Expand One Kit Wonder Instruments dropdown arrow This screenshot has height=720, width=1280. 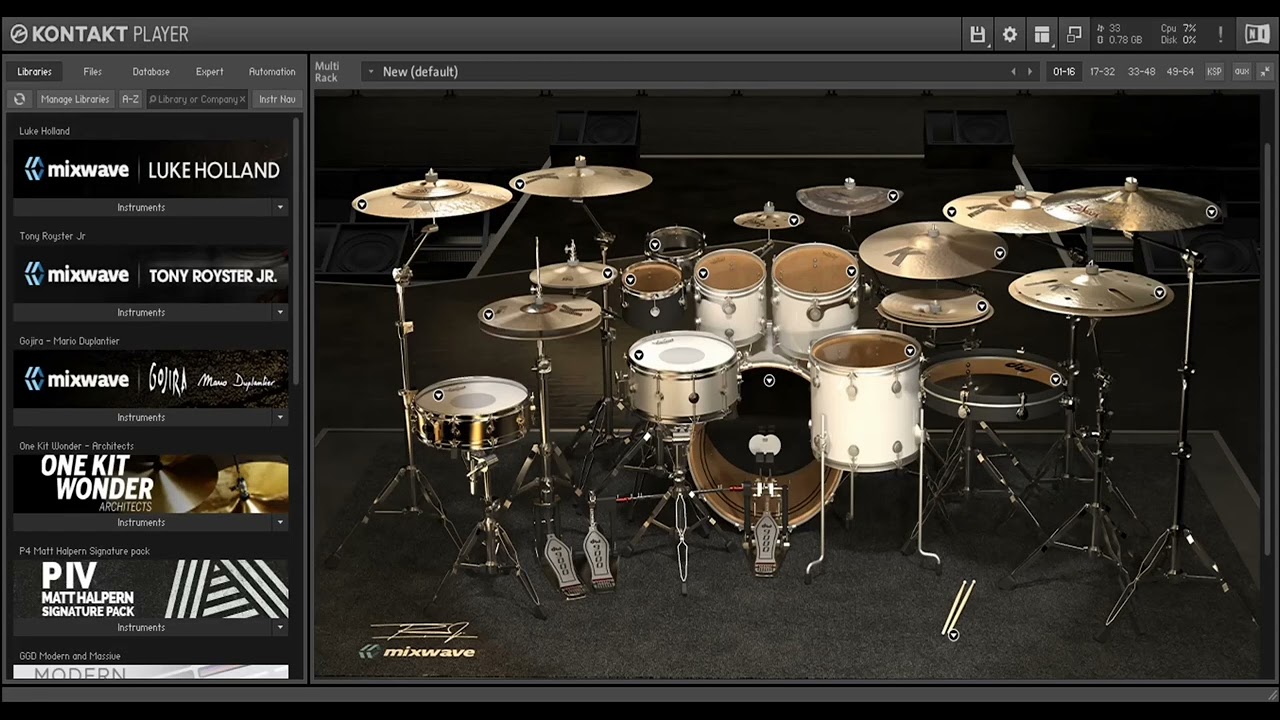tap(280, 522)
